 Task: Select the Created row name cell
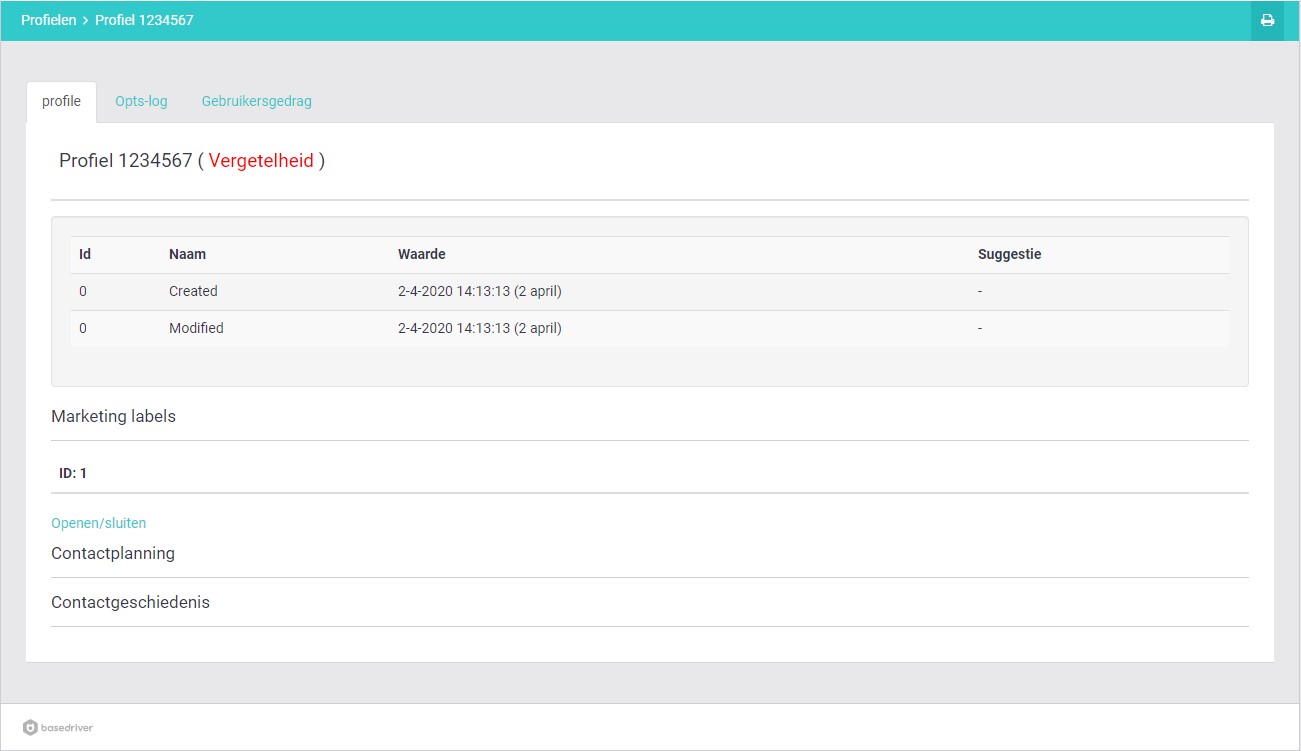193,292
